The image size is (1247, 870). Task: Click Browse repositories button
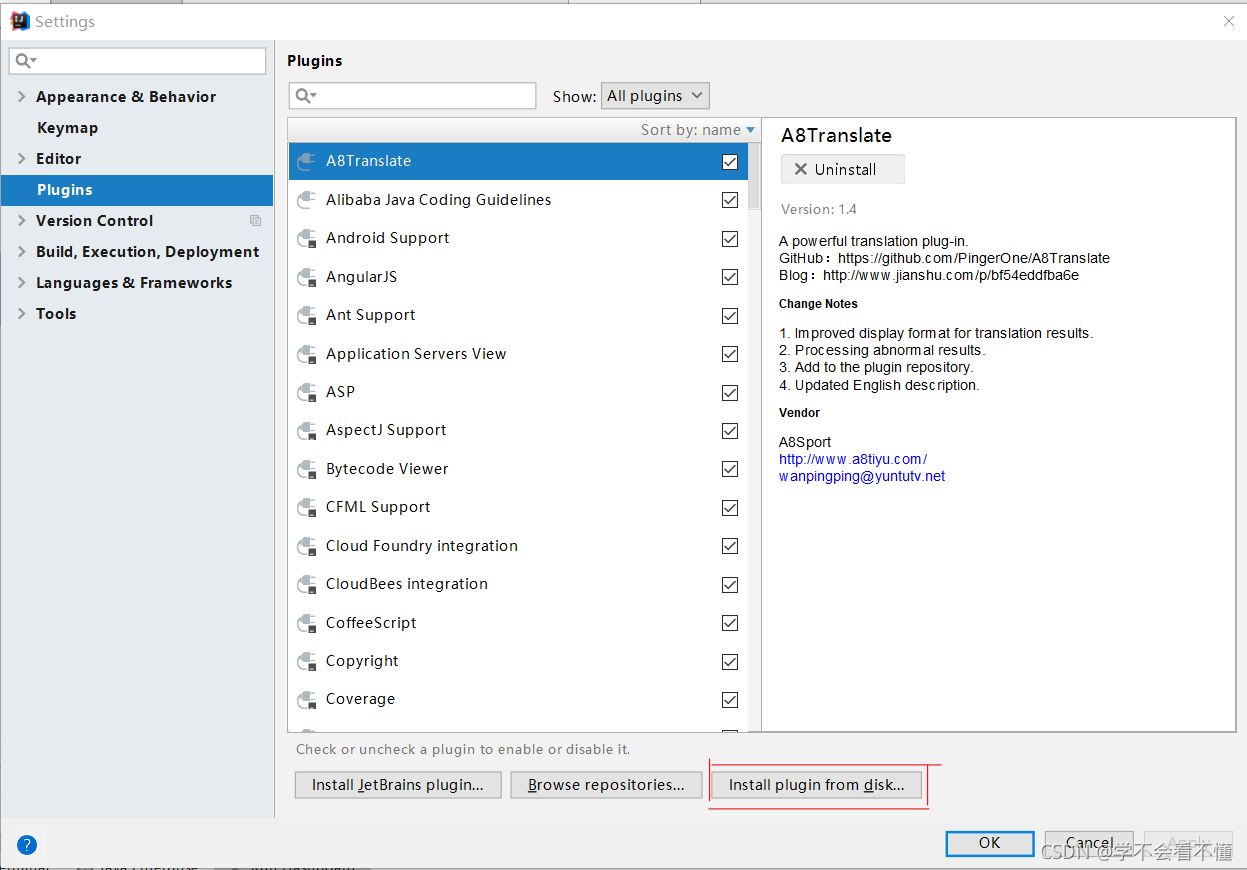pyautogui.click(x=606, y=785)
